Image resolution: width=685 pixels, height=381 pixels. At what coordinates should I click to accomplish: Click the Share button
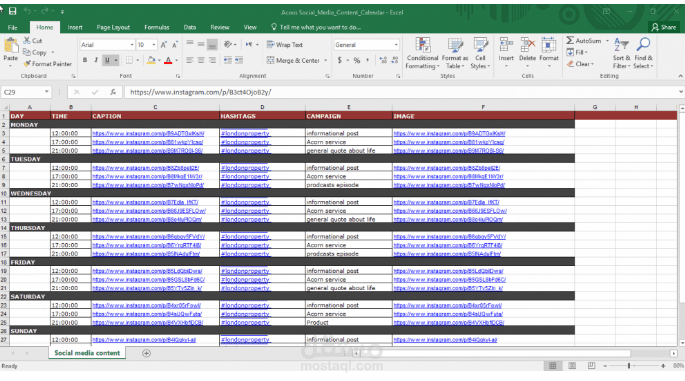click(664, 27)
